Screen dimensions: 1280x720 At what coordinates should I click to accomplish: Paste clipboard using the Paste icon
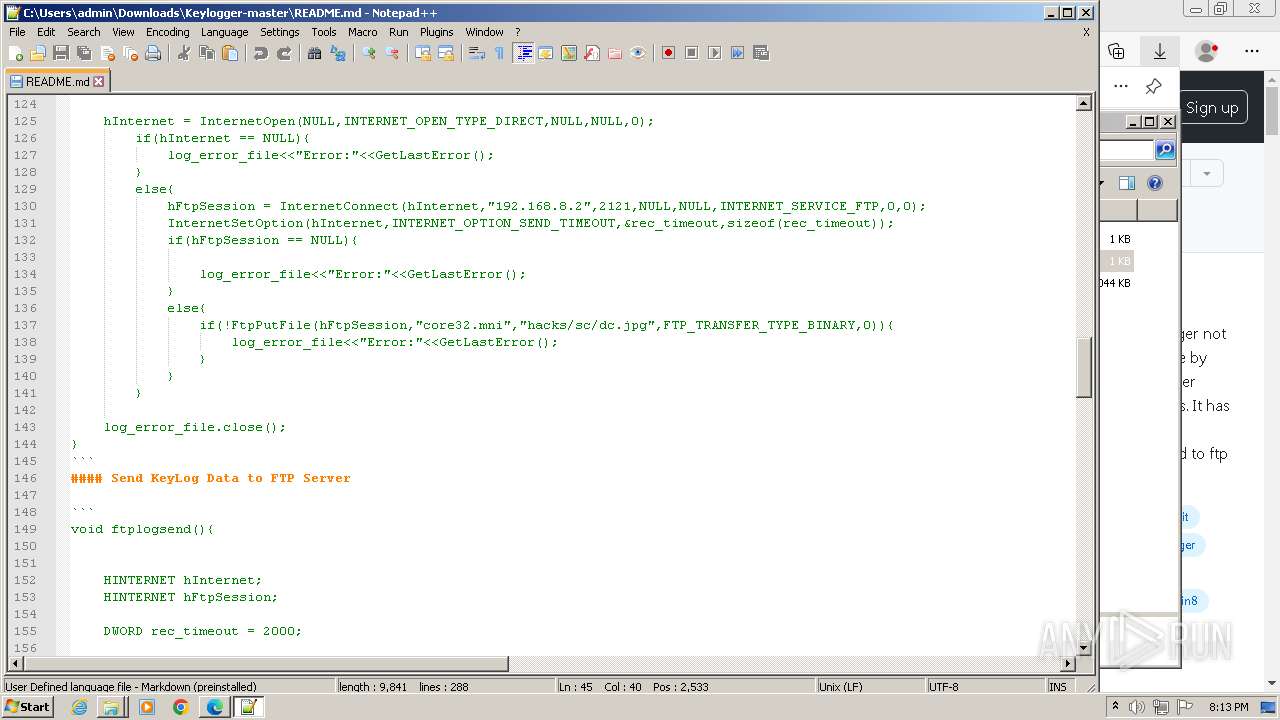[x=230, y=53]
